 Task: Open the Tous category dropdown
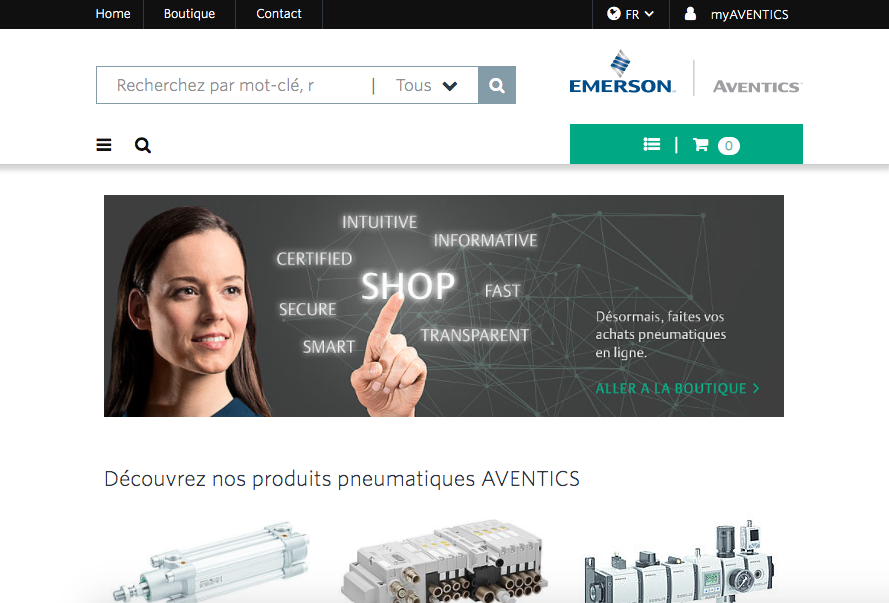point(426,86)
